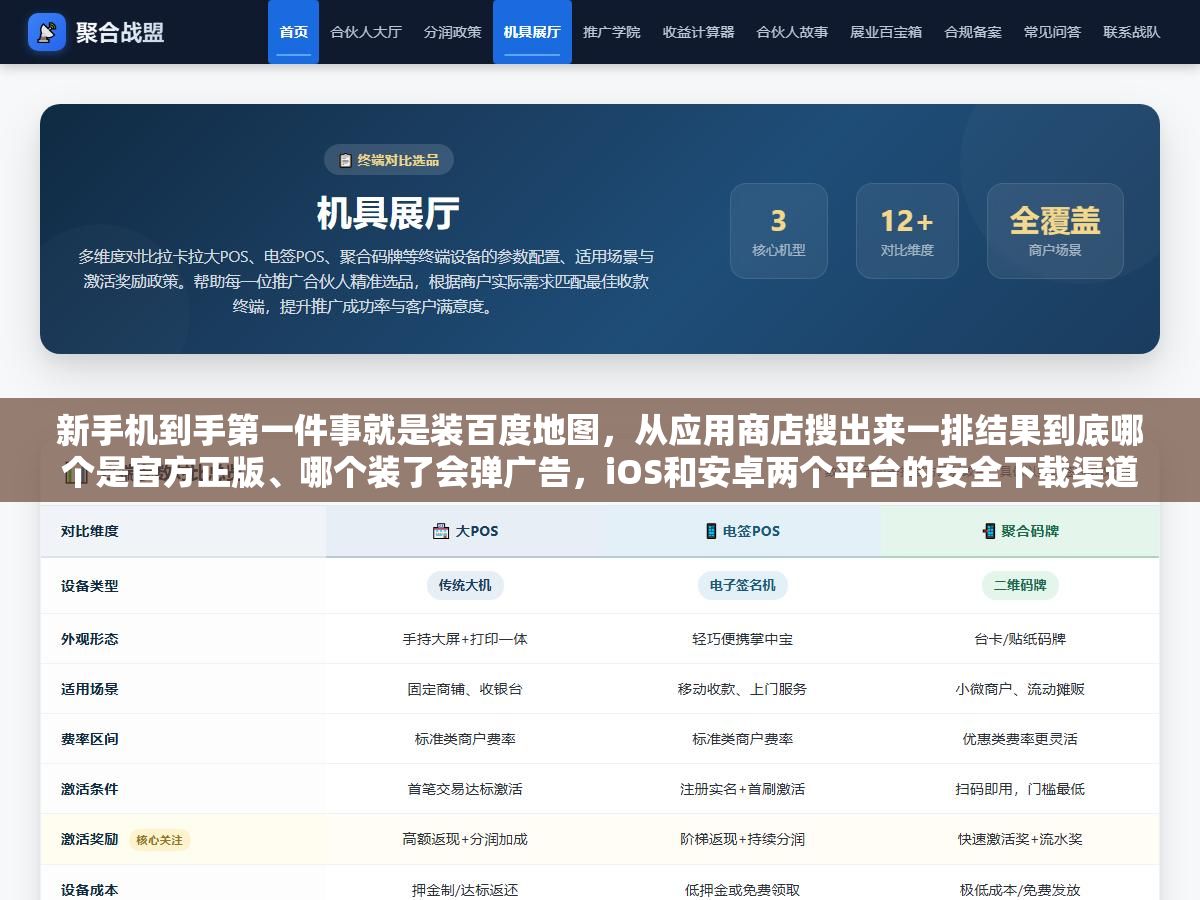Click the 核心关注 badge
This screenshot has width=1200, height=900.
tap(159, 840)
